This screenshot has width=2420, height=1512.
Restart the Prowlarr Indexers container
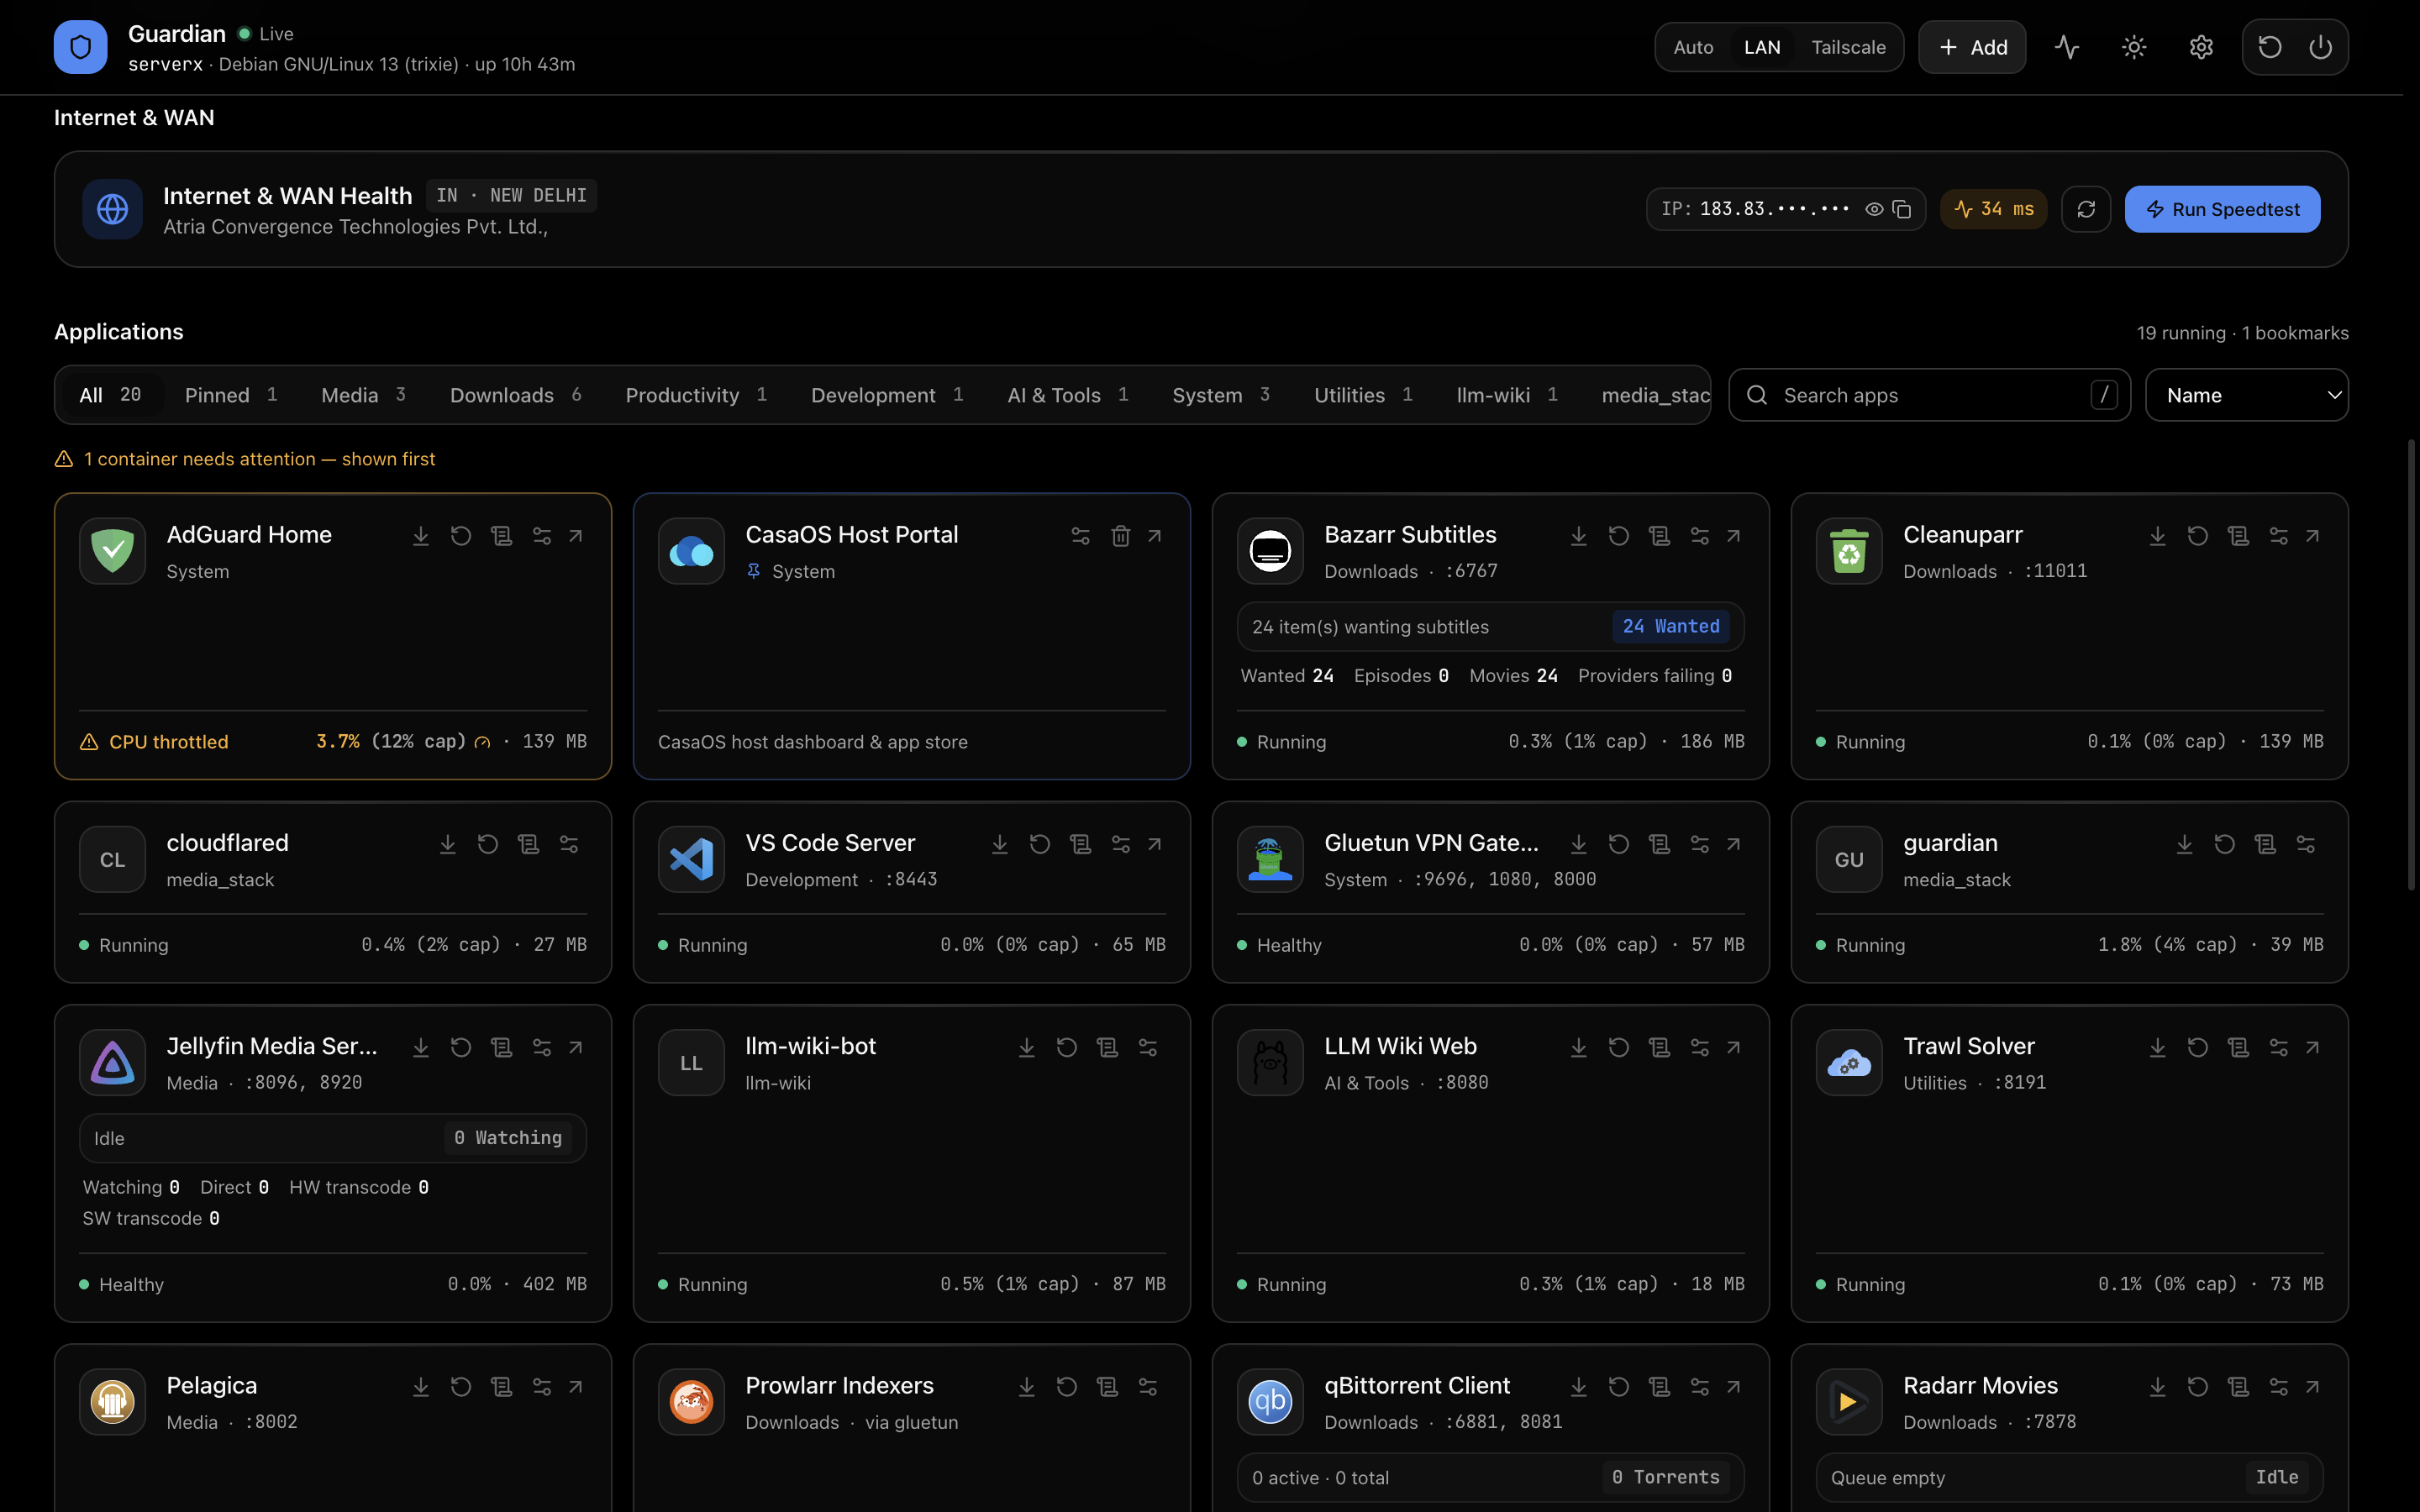[1067, 1387]
